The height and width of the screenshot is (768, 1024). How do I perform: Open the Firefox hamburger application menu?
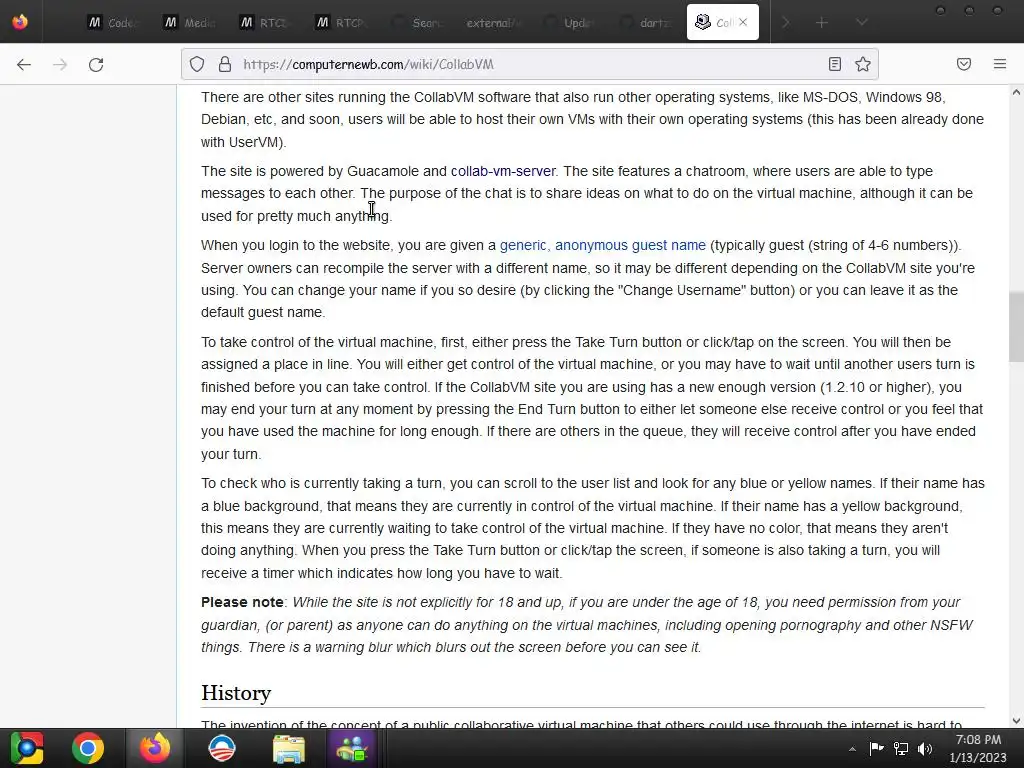1000,64
